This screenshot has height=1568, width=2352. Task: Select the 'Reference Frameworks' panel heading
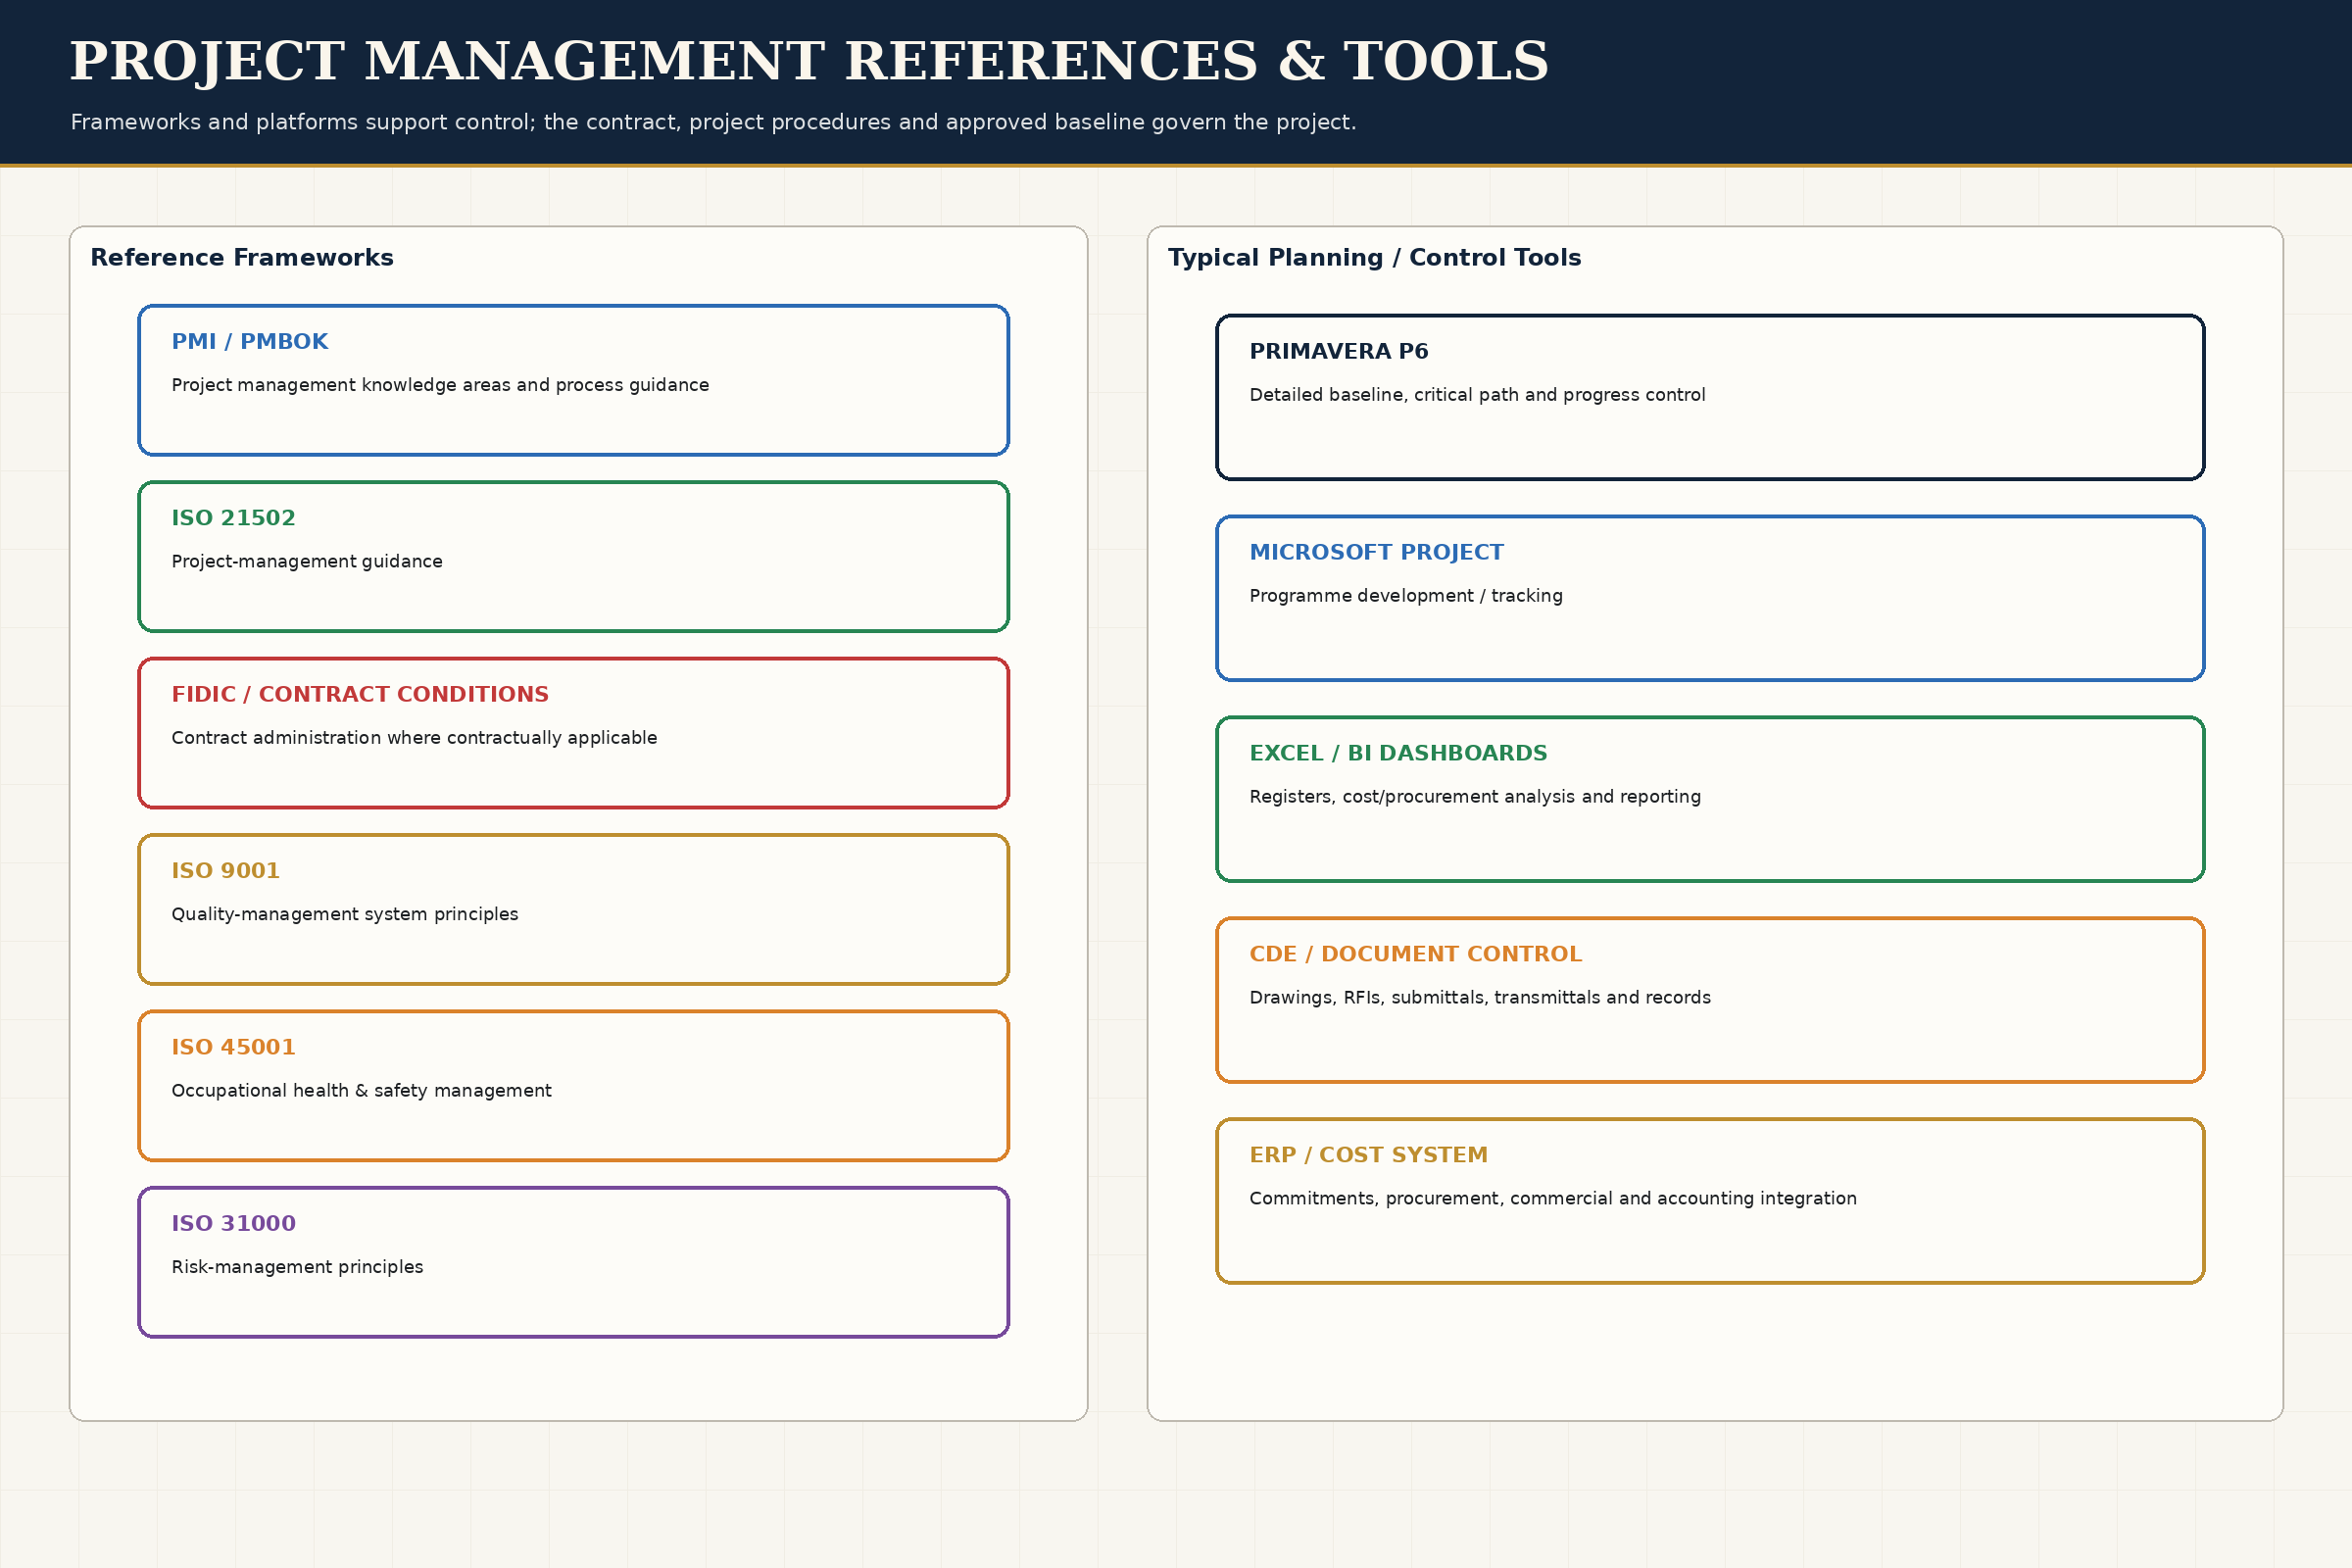242,258
